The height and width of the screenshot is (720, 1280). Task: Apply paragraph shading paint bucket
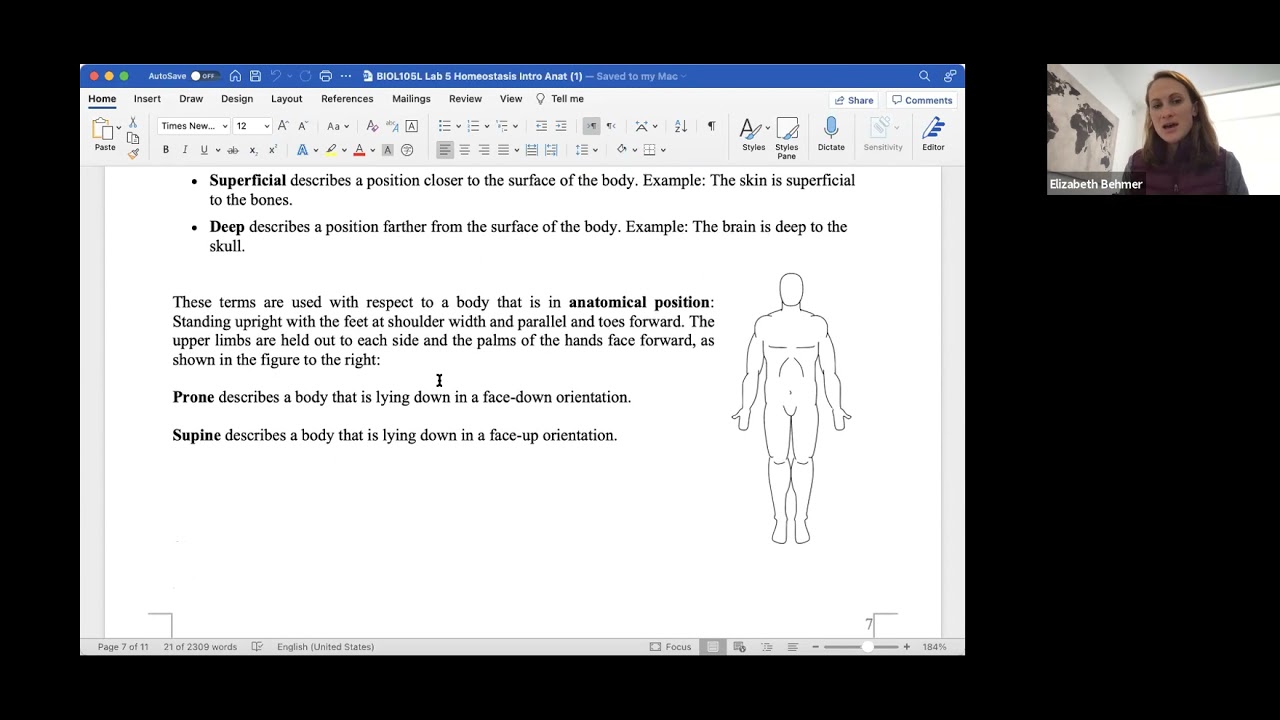621,150
